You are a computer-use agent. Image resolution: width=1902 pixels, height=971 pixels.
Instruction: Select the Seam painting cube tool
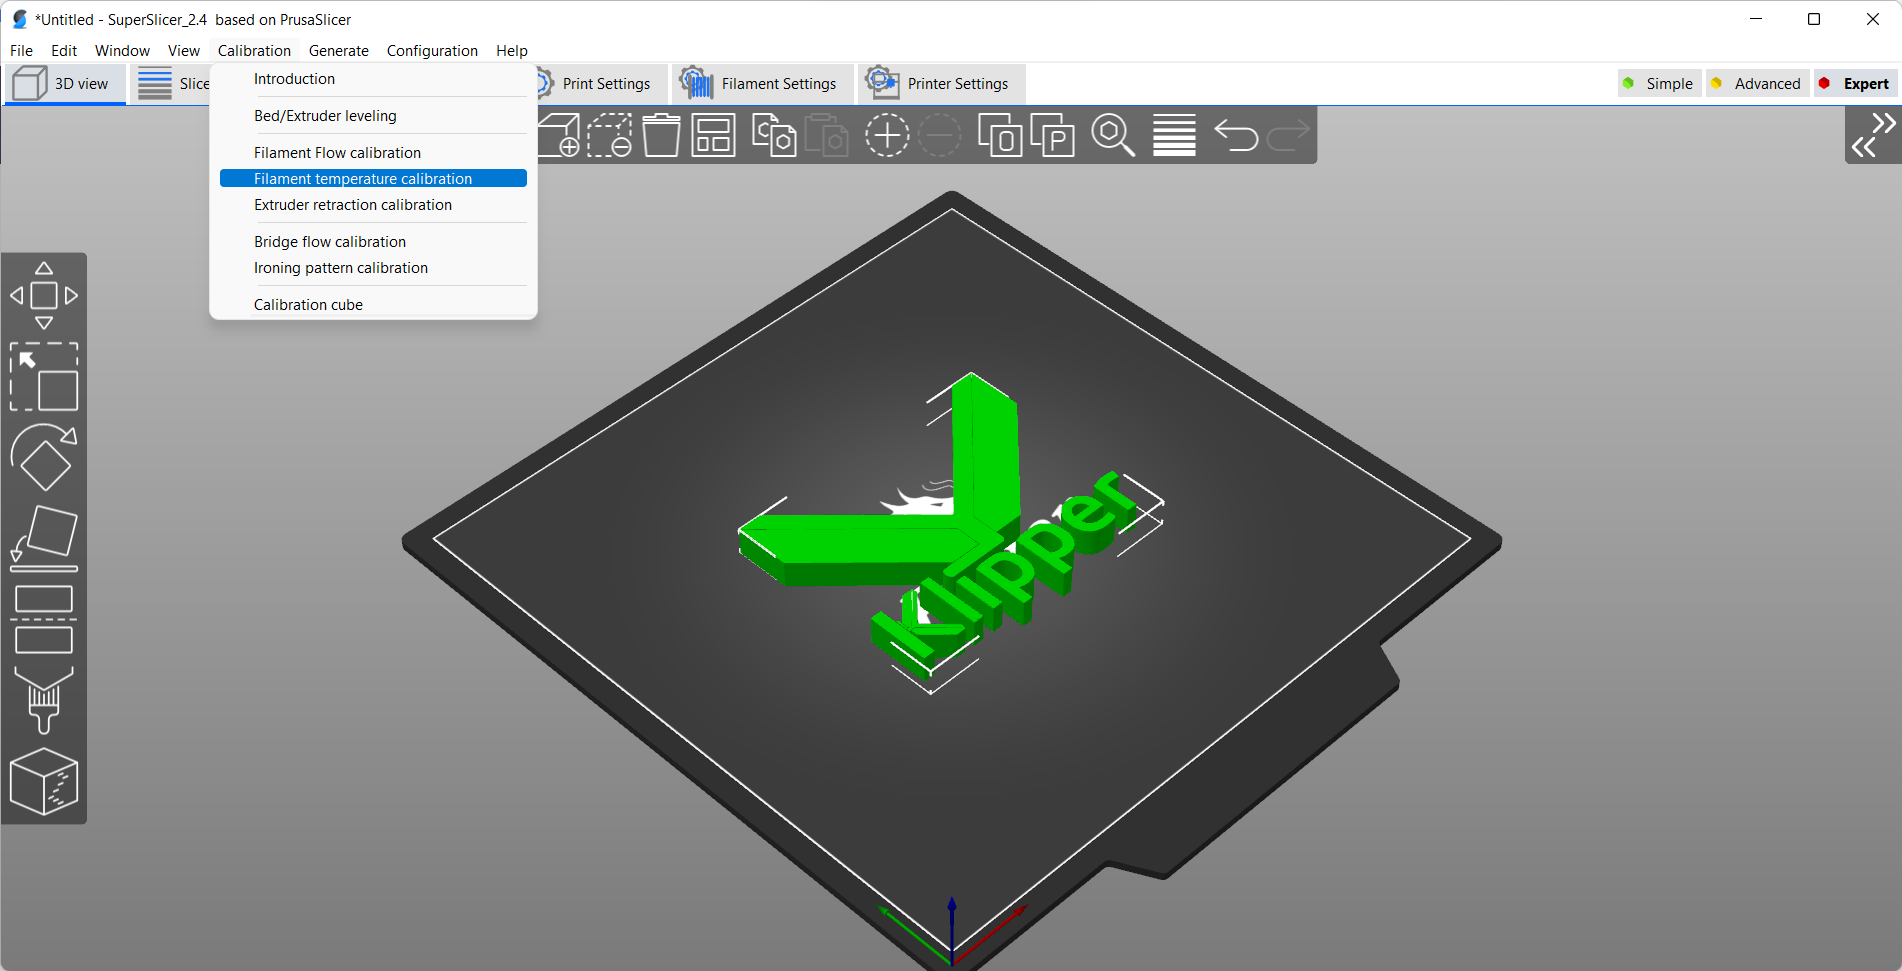(x=44, y=781)
